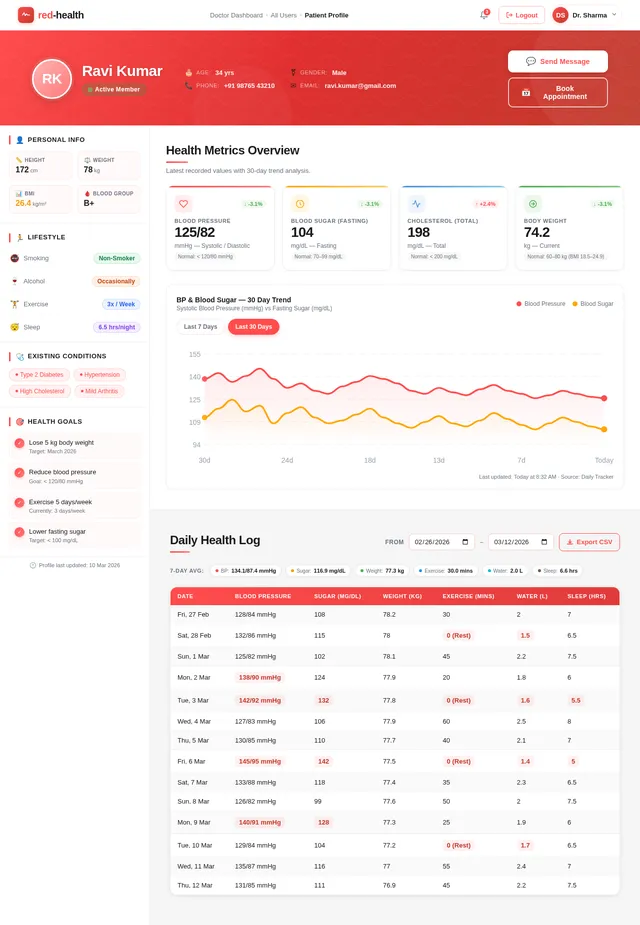Click the red-health logo icon

tap(26, 15)
